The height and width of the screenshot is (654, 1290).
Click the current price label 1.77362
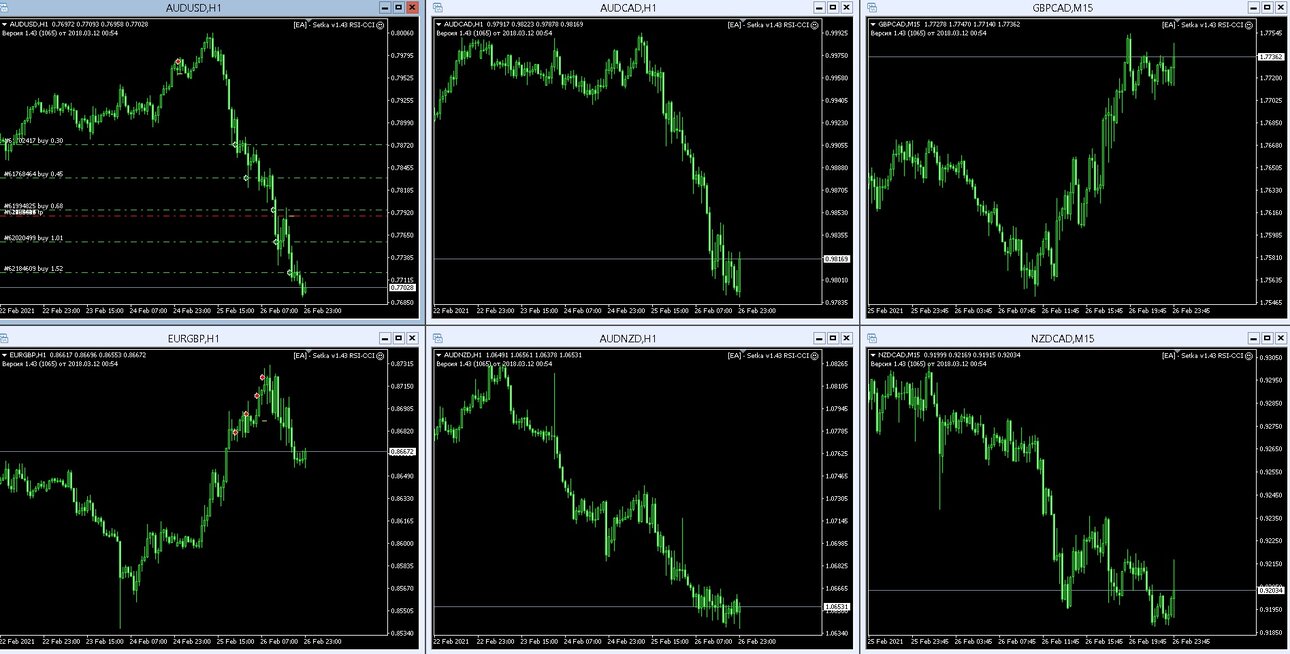click(1271, 57)
